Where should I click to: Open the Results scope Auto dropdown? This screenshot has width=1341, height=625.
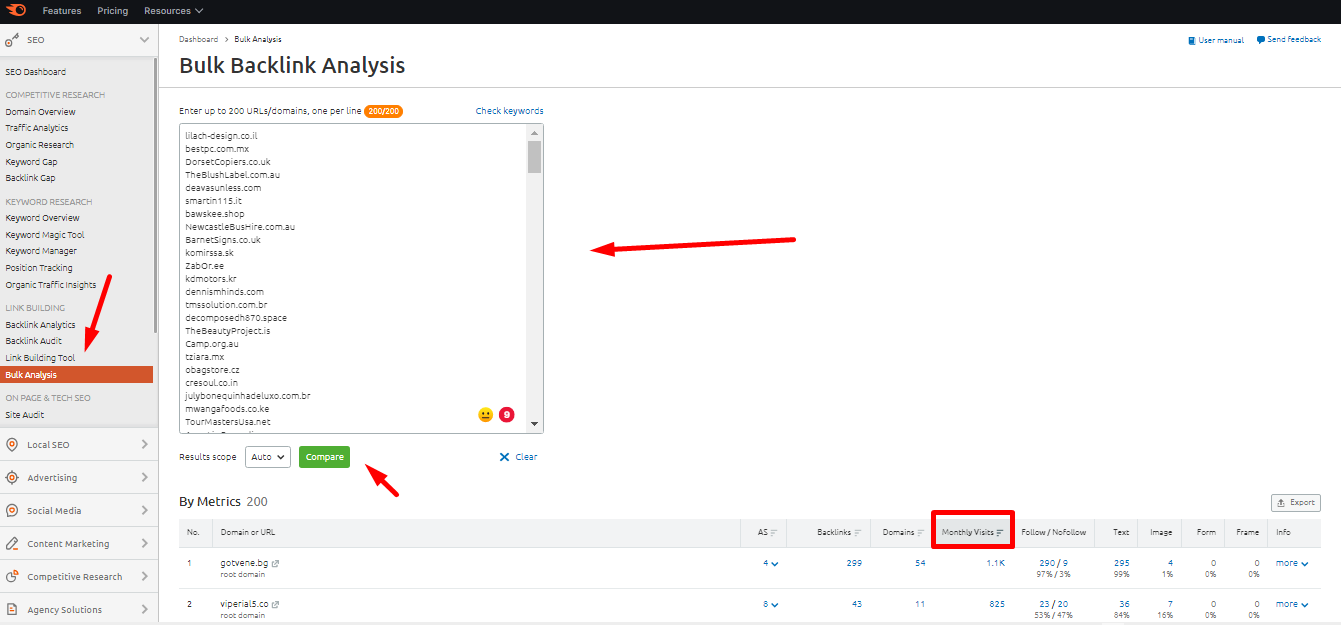coord(267,457)
